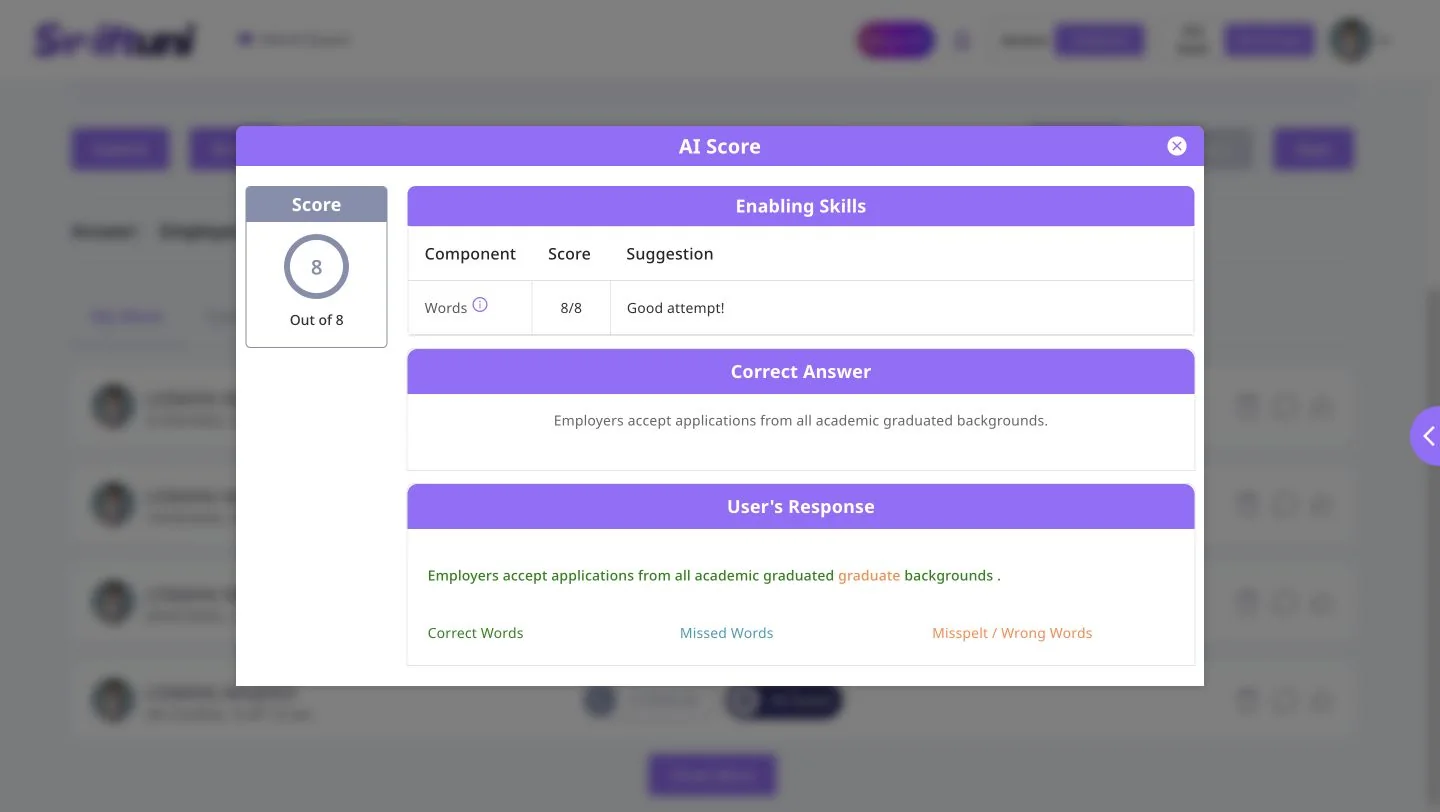Click the 'Out of 8' label
1440x812 pixels.
(316, 320)
